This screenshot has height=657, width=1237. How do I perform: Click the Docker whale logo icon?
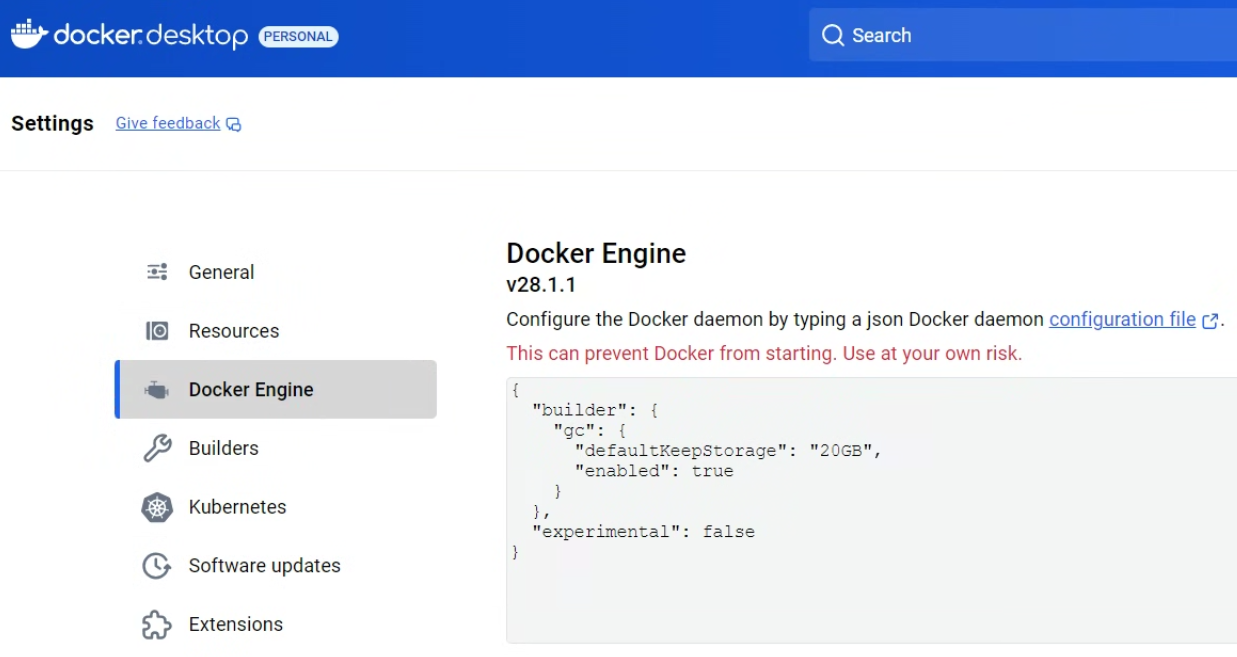click(x=29, y=34)
